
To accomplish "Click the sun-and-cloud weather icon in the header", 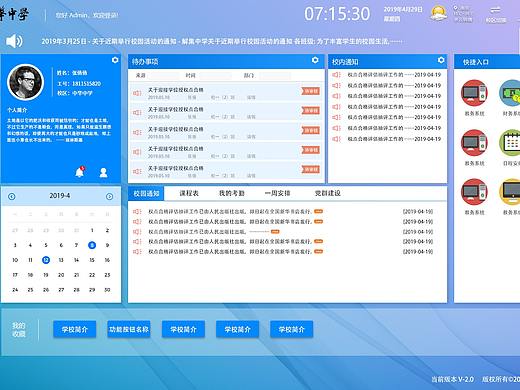I will point(439,14).
